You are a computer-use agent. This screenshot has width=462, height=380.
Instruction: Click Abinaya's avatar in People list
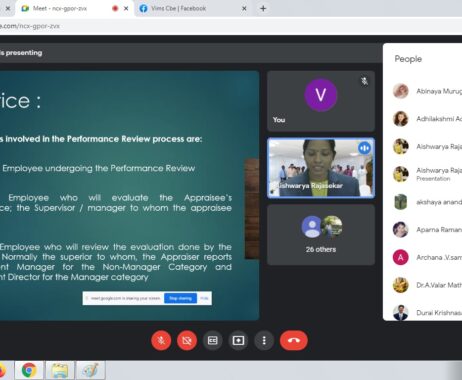[401, 91]
